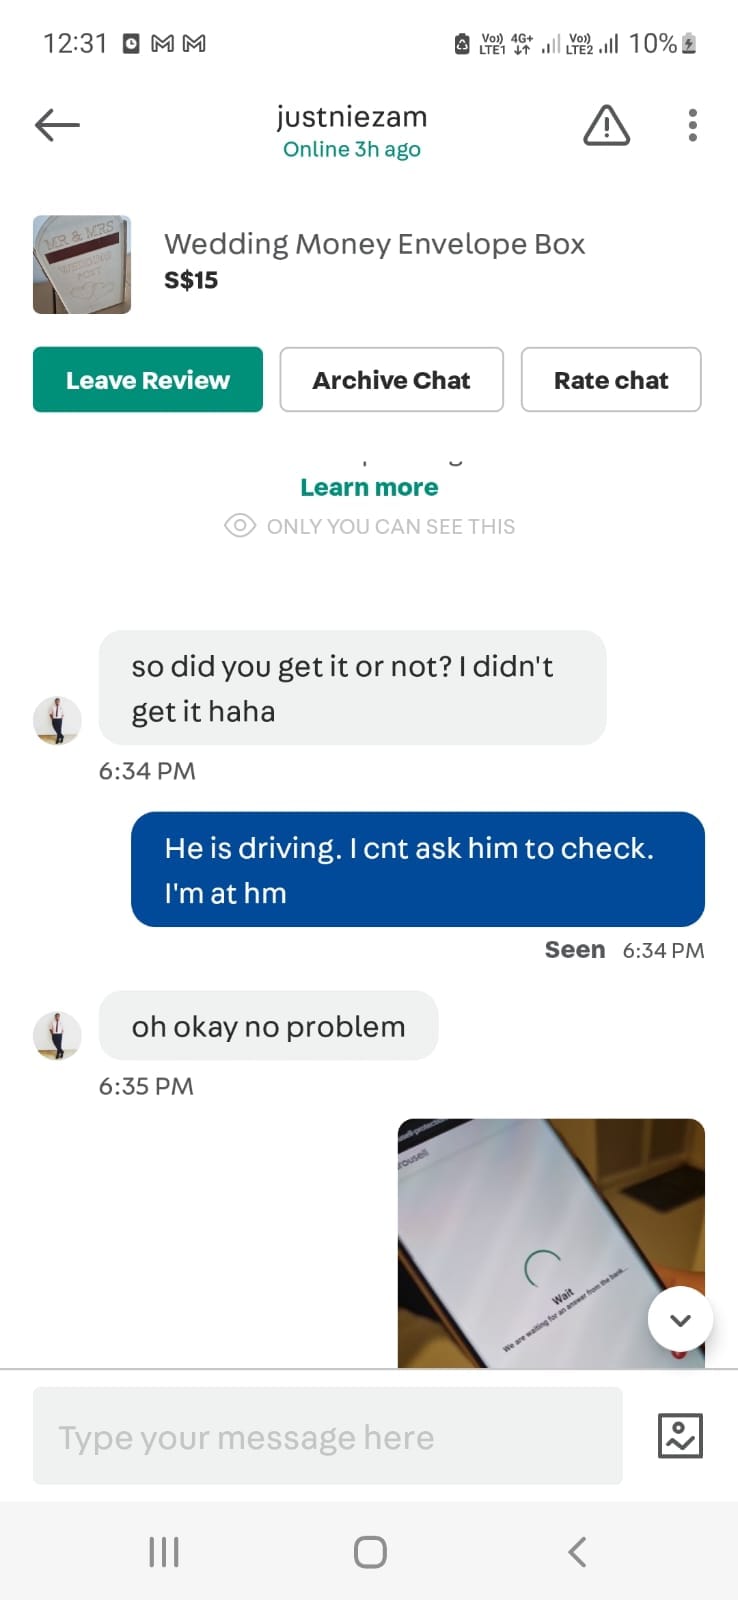The height and width of the screenshot is (1600, 738).
Task: Tap the eye icon beside Only You Can See
Action: pos(240,526)
